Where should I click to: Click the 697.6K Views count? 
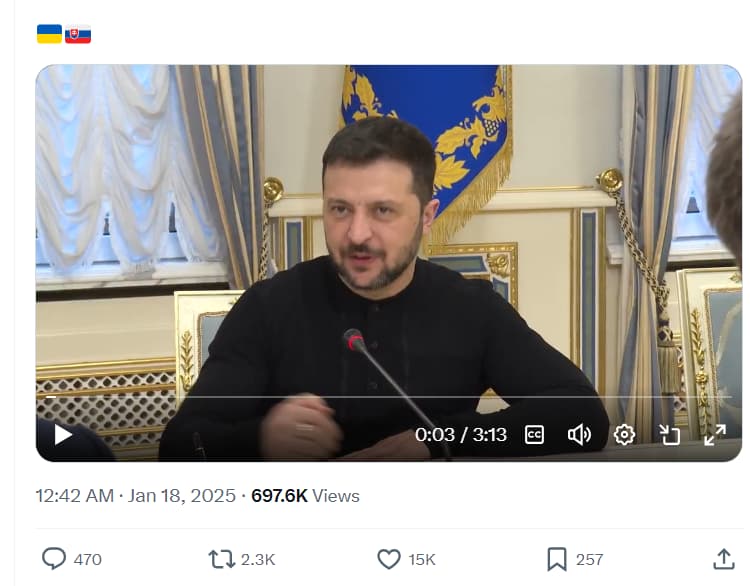click(305, 496)
